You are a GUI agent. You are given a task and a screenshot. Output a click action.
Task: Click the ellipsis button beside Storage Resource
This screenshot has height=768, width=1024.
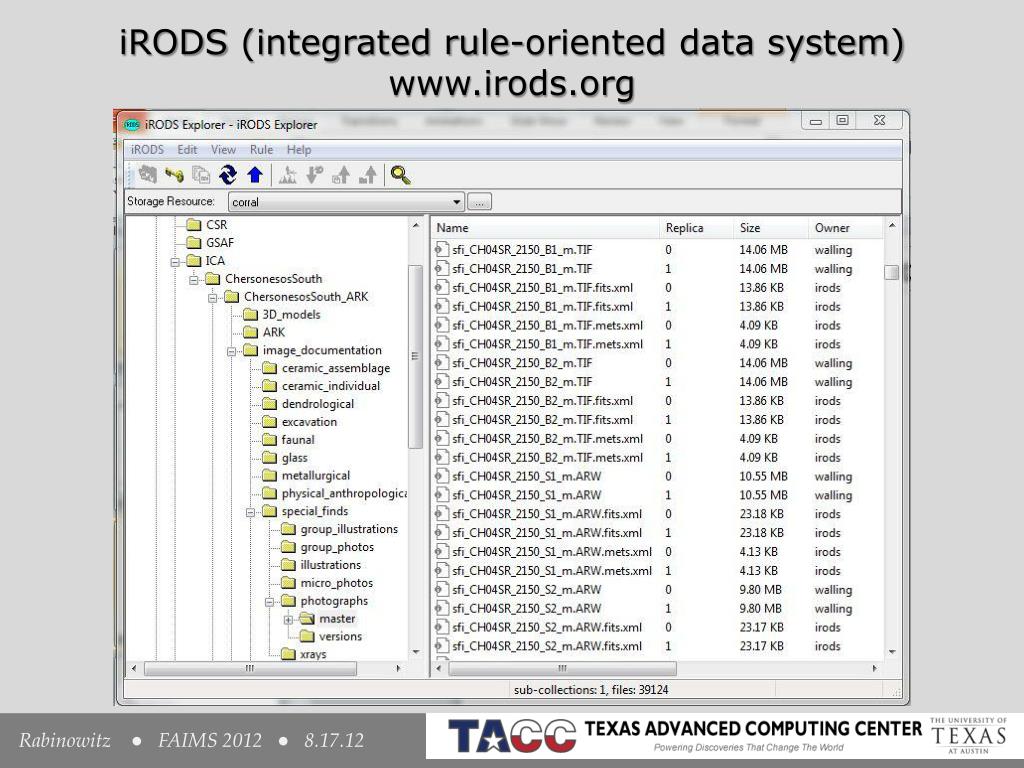[479, 202]
